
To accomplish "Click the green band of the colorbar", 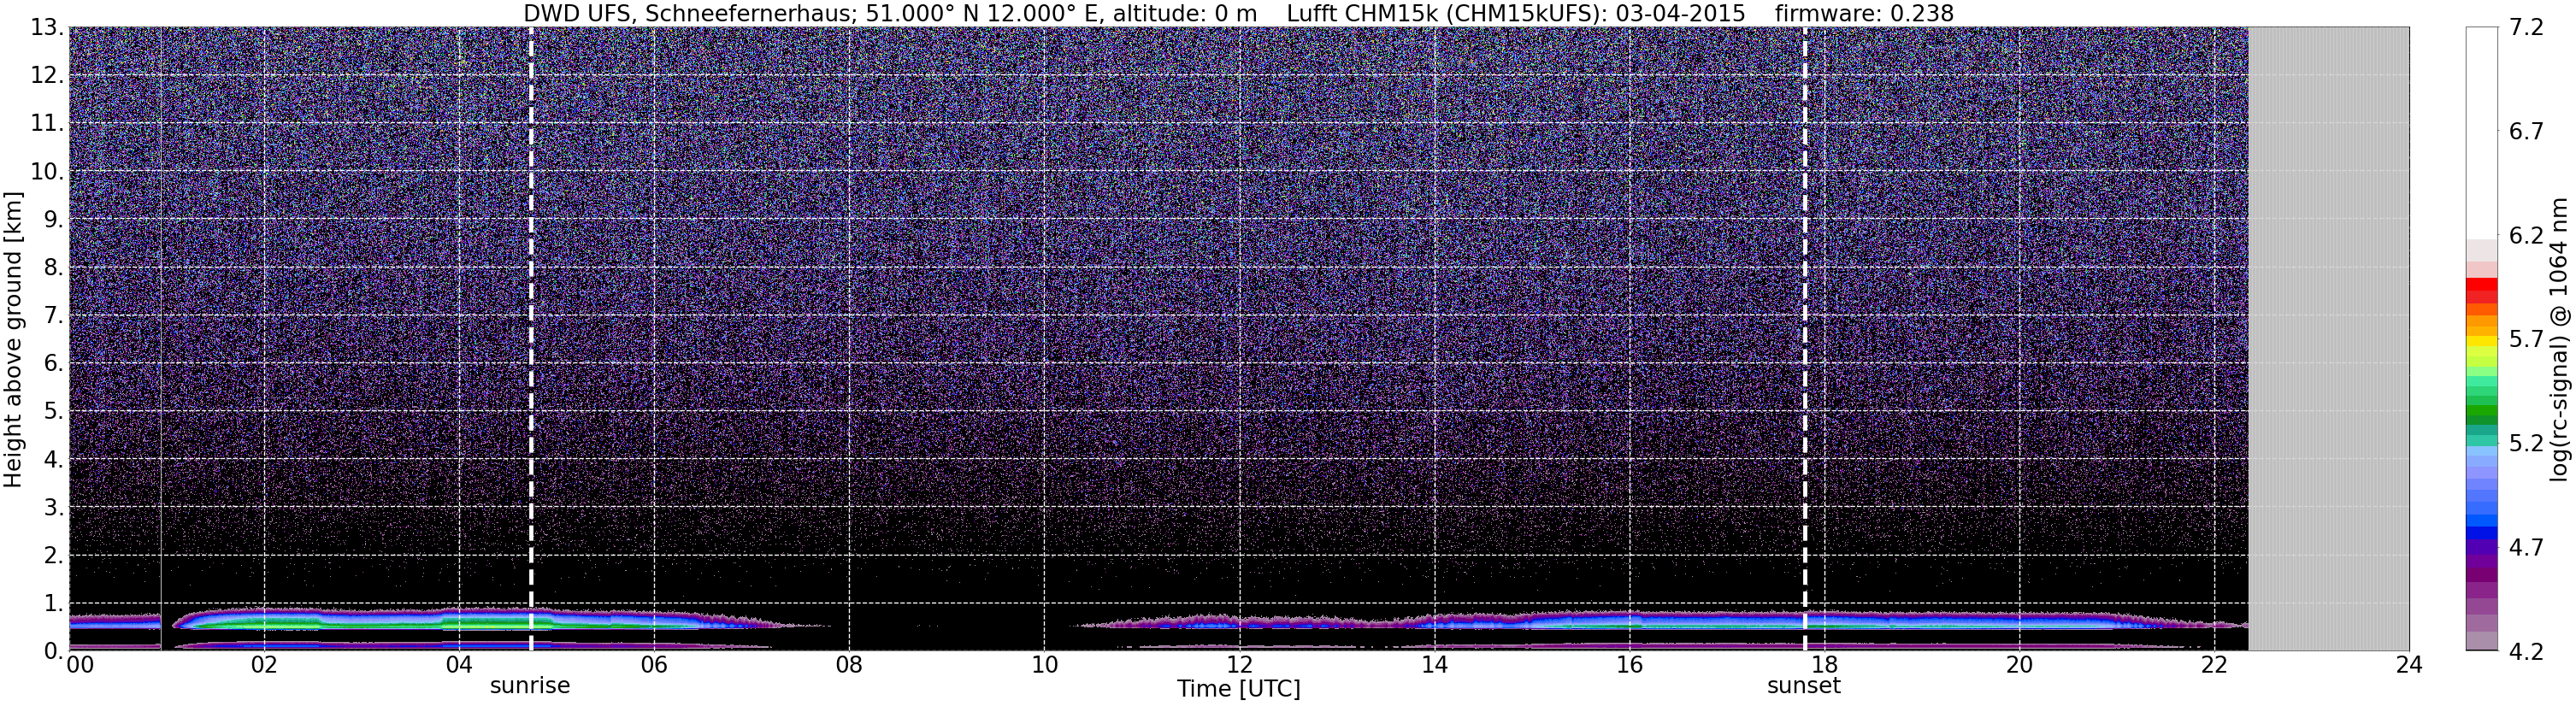I will point(2481,412).
